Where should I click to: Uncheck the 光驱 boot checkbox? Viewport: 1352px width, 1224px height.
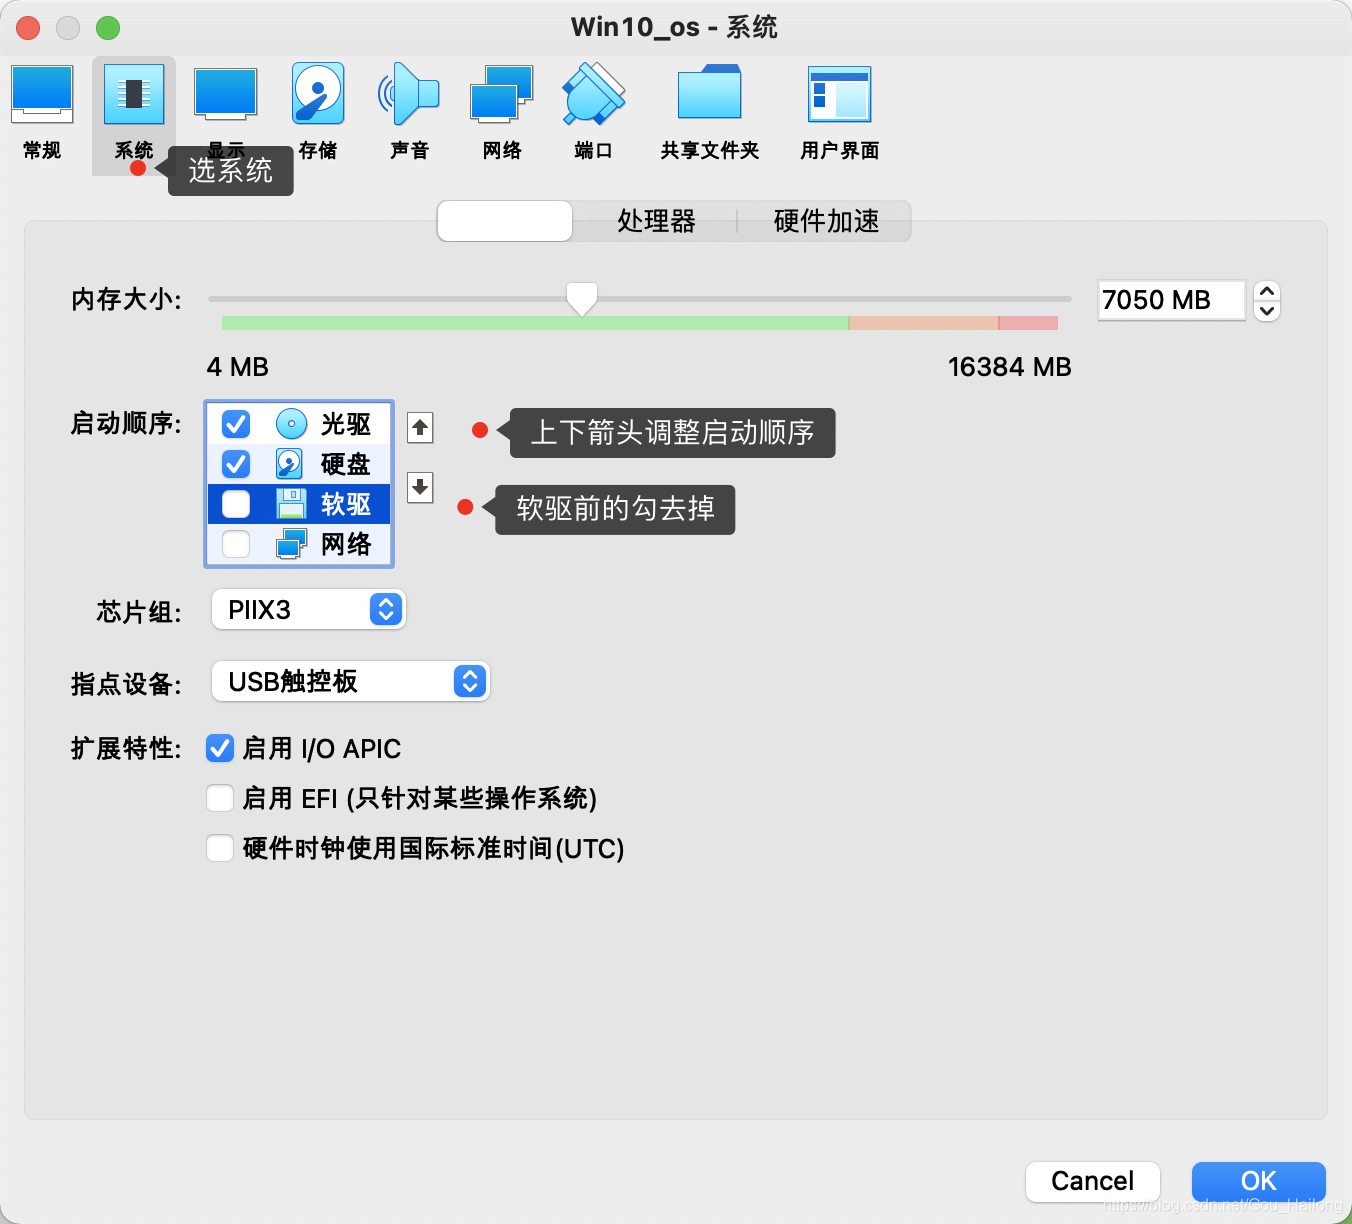click(x=236, y=424)
